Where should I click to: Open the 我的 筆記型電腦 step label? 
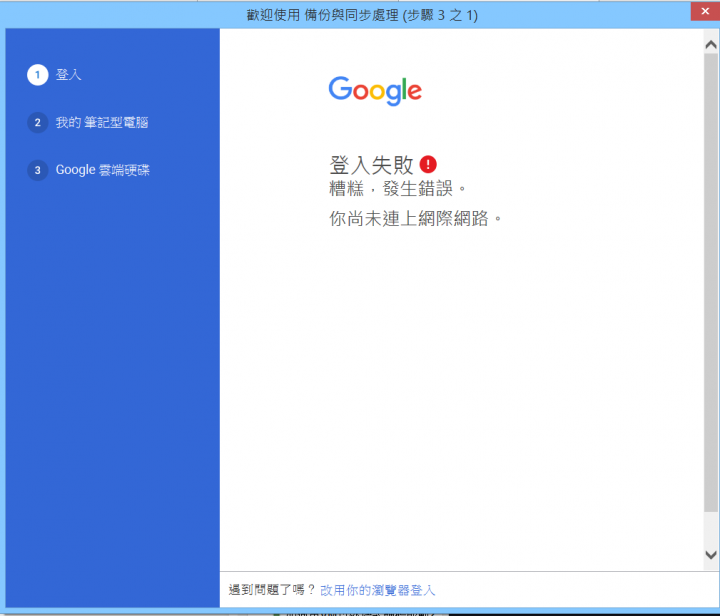coord(102,123)
